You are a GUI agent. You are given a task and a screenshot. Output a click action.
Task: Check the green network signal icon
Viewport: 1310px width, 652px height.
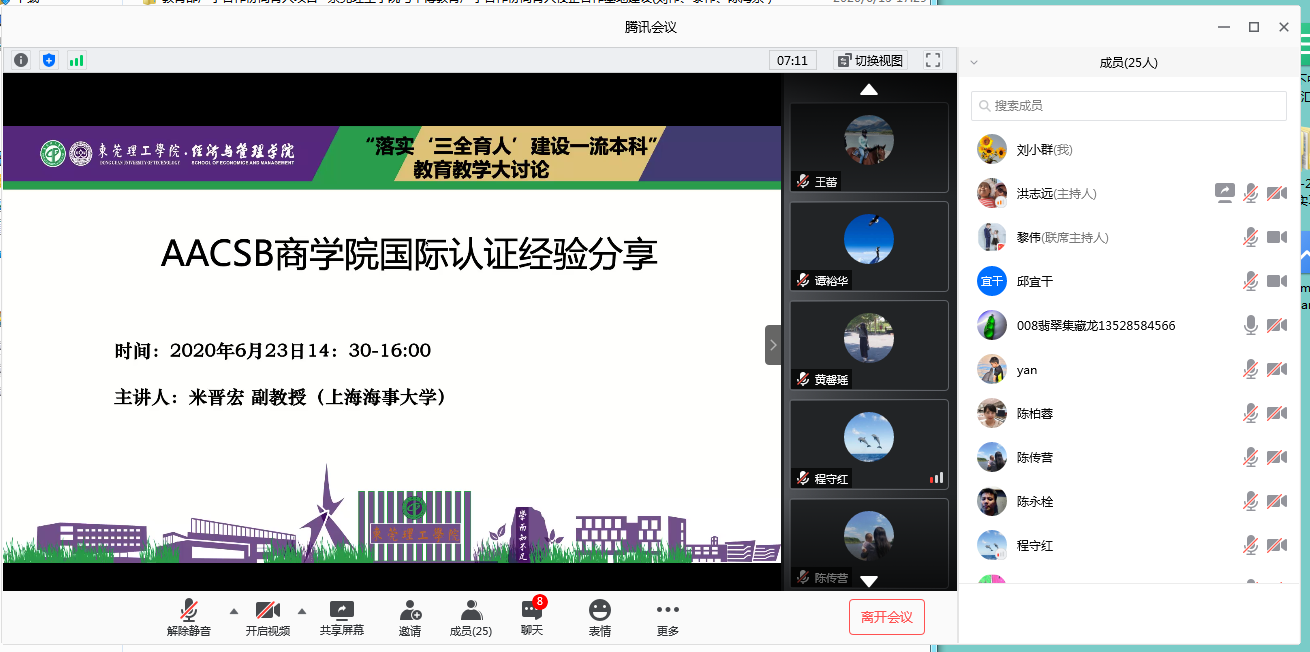click(76, 60)
